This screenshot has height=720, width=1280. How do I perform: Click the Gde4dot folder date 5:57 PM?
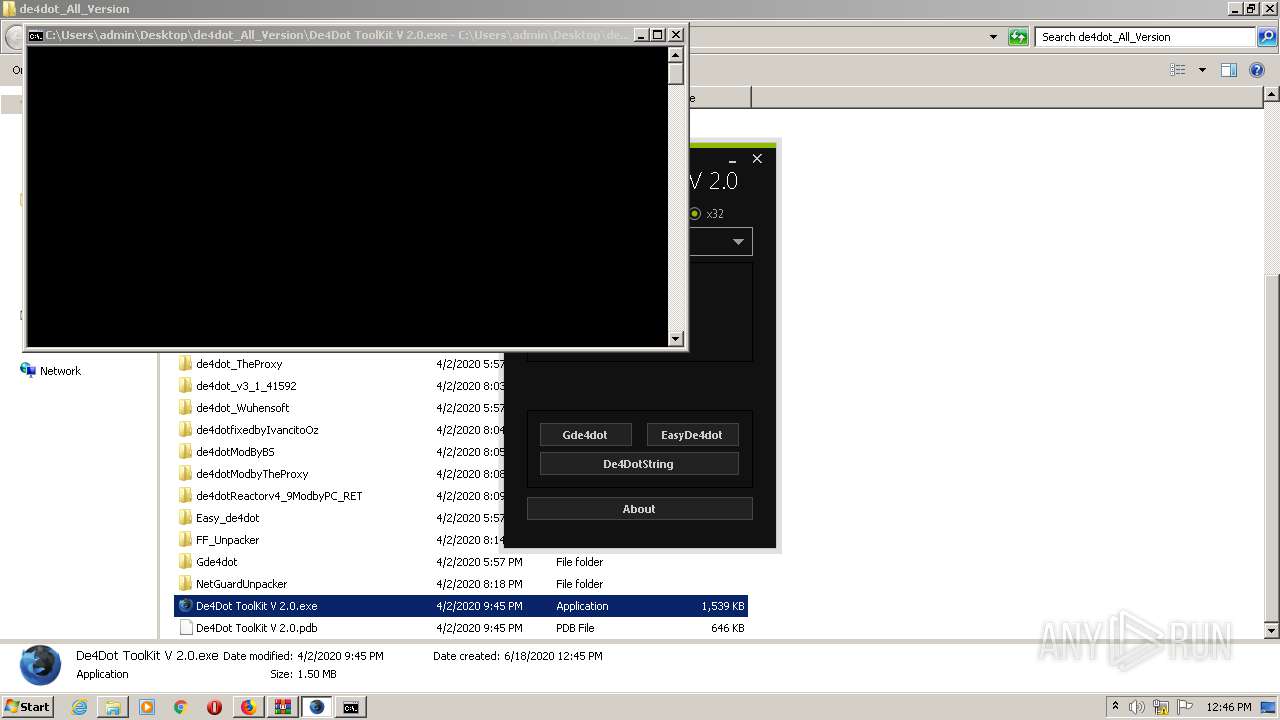479,562
